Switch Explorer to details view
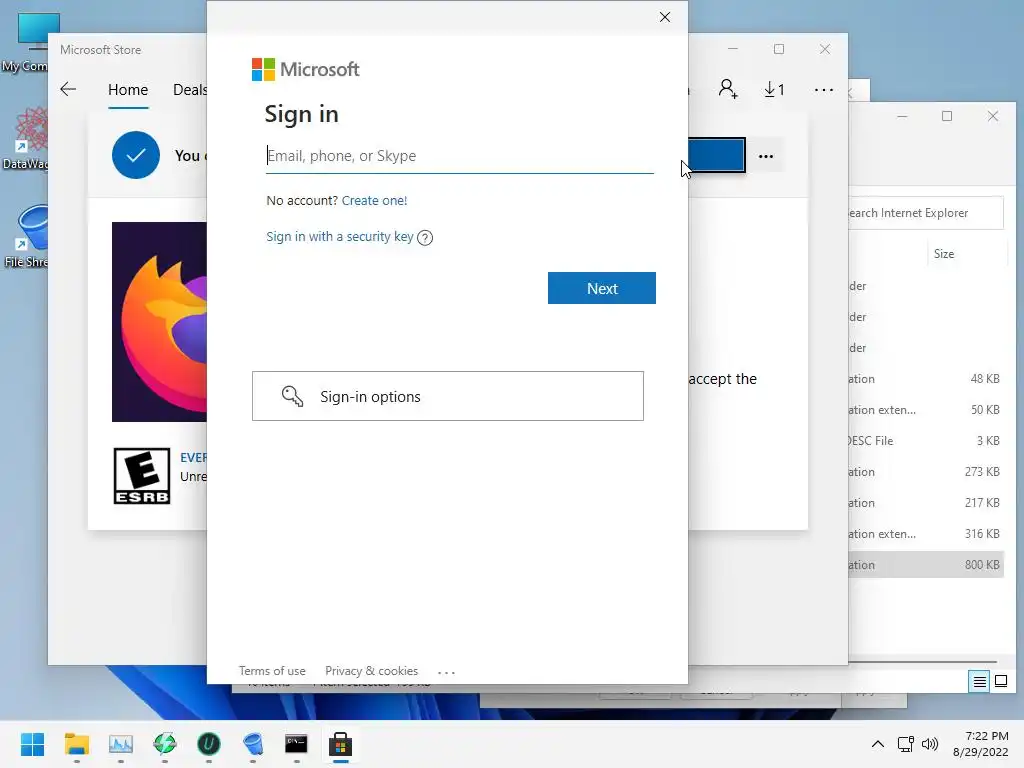1024x768 pixels. (980, 682)
